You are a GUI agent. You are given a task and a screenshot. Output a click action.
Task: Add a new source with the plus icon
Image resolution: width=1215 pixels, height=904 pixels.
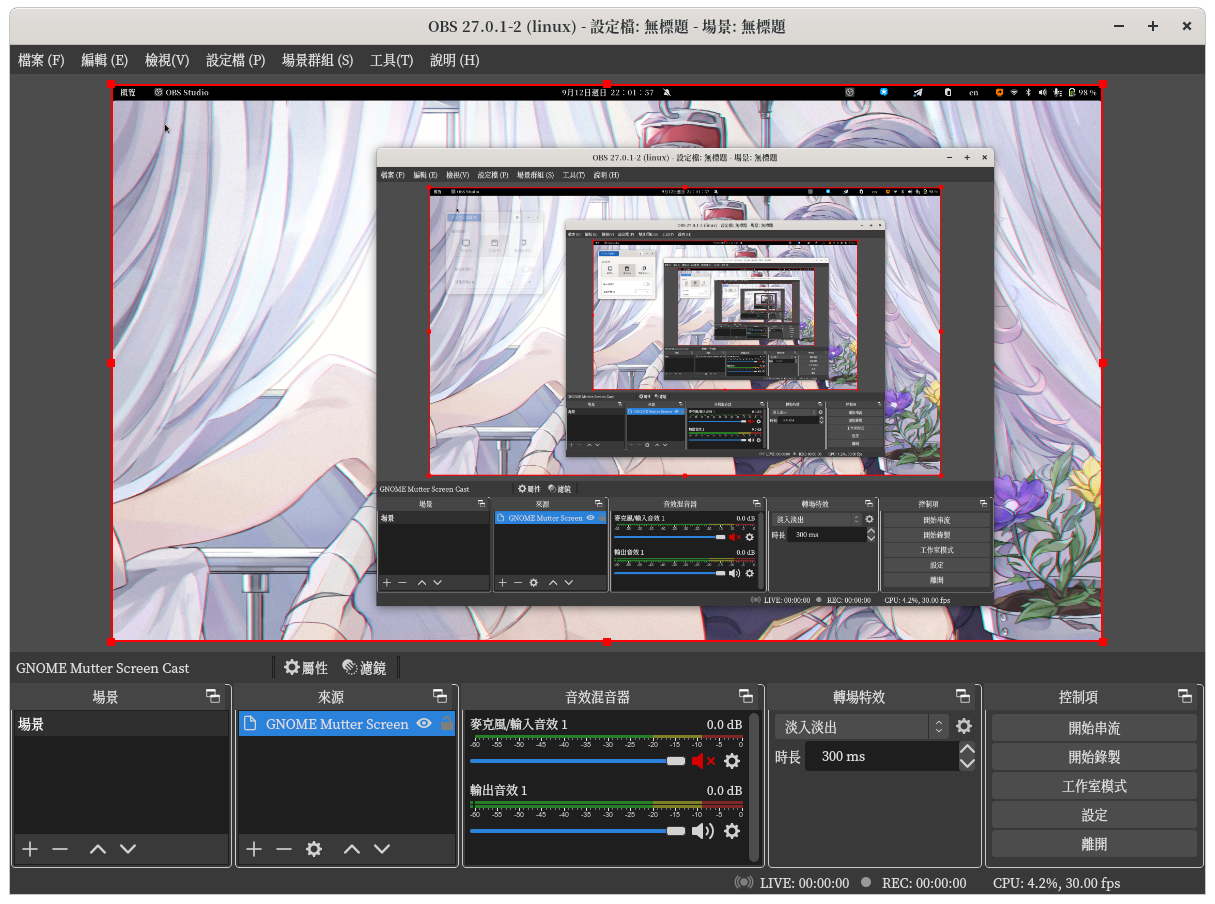point(254,849)
